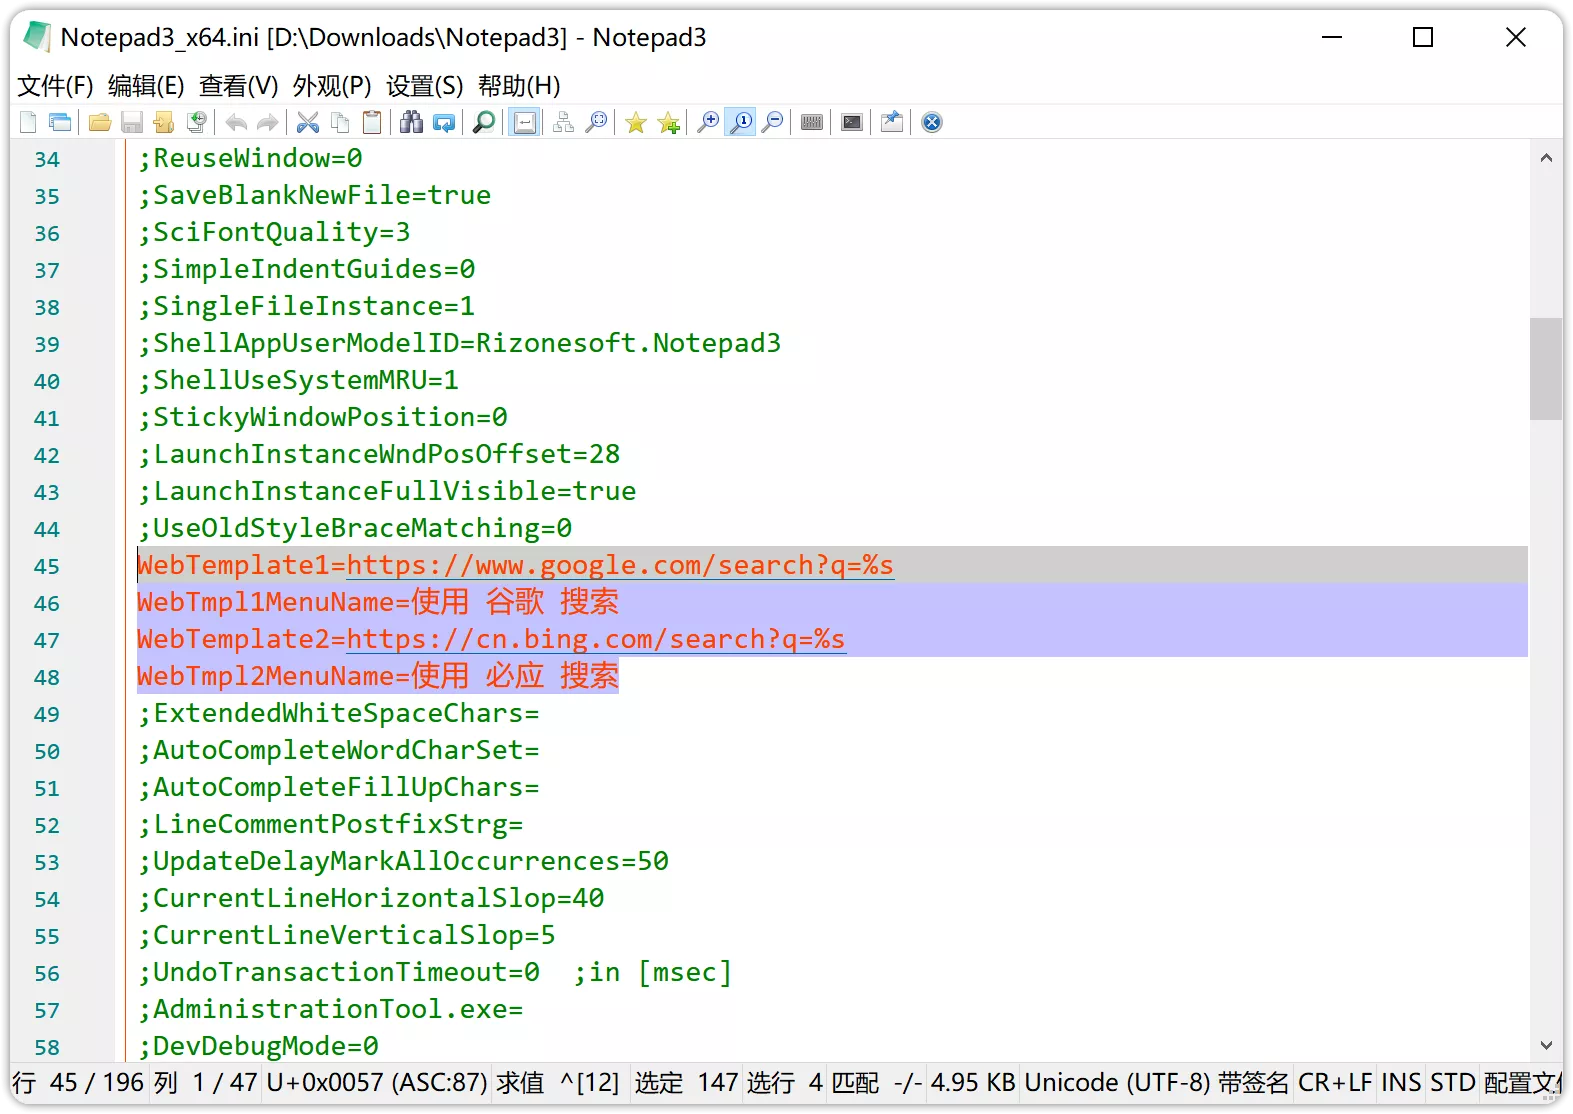Viewport: 1573px width, 1114px height.
Task: Toggle INS insert mode in status bar
Action: pos(1401,1083)
